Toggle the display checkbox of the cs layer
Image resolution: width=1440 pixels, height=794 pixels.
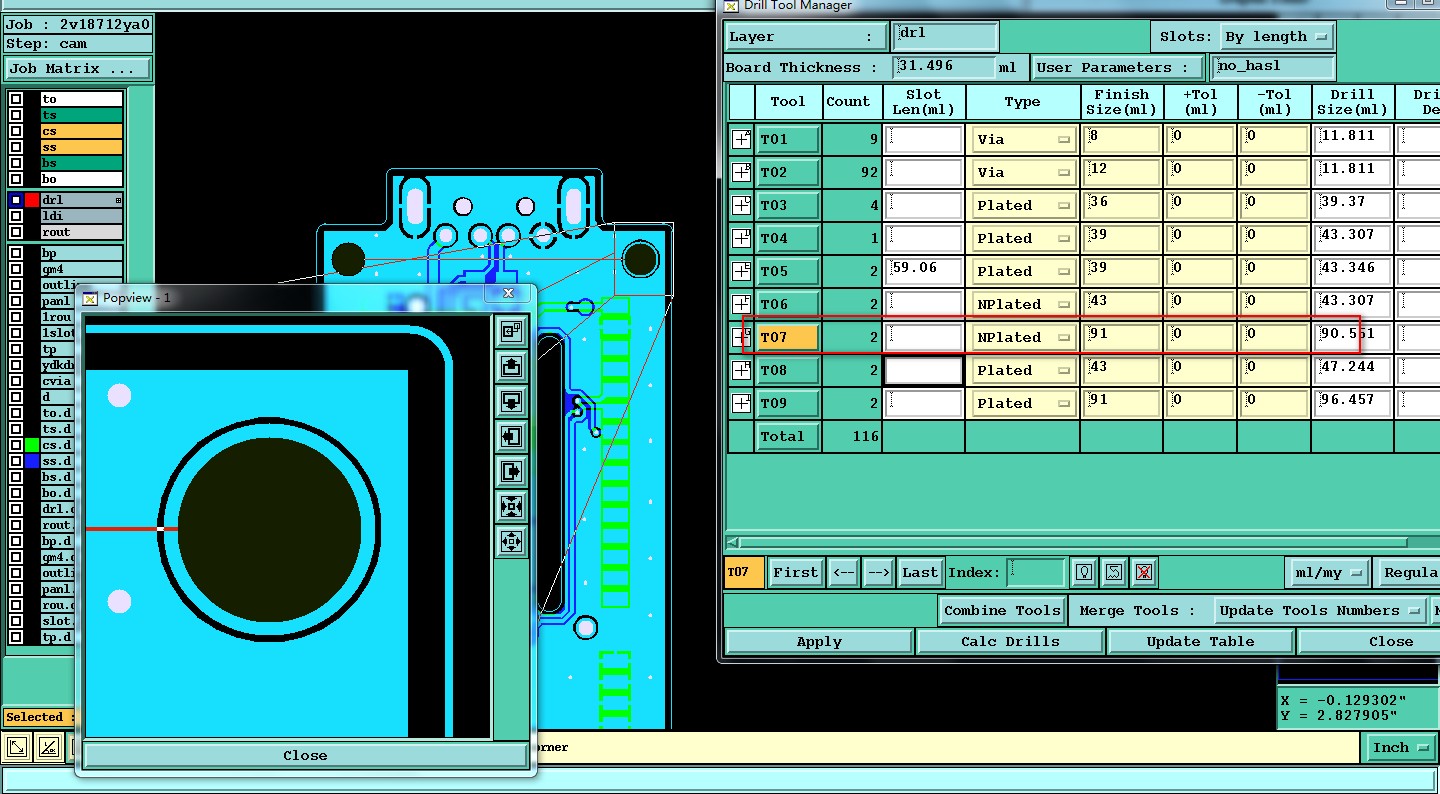click(15, 131)
